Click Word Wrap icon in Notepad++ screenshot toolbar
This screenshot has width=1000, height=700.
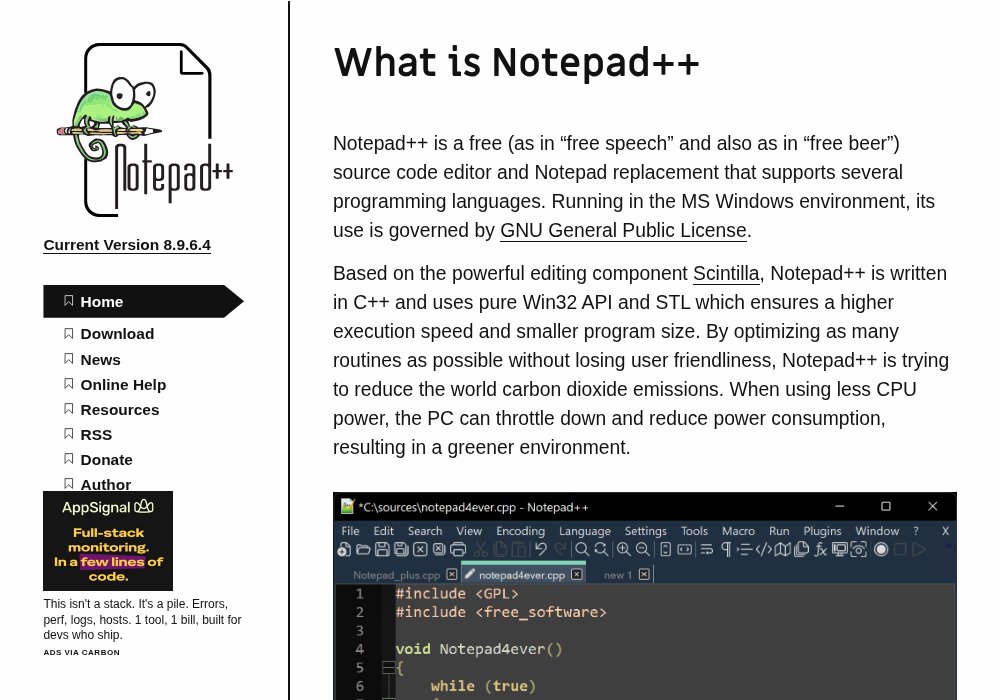[x=707, y=550]
